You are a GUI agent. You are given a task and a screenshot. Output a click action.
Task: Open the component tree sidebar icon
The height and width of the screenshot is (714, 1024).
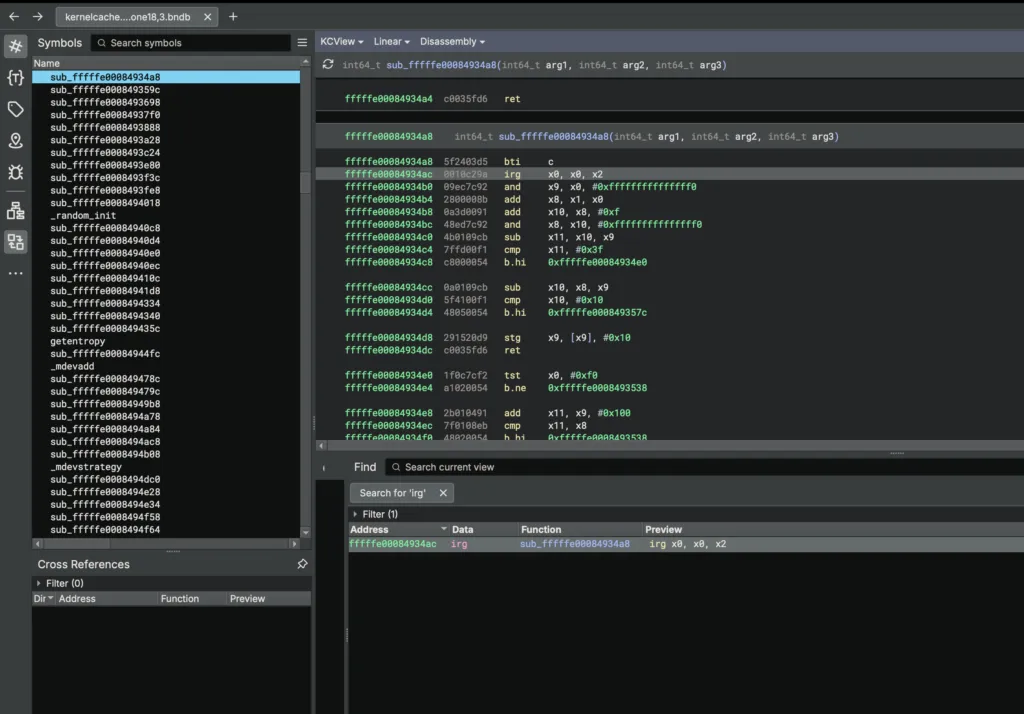pyautogui.click(x=16, y=211)
